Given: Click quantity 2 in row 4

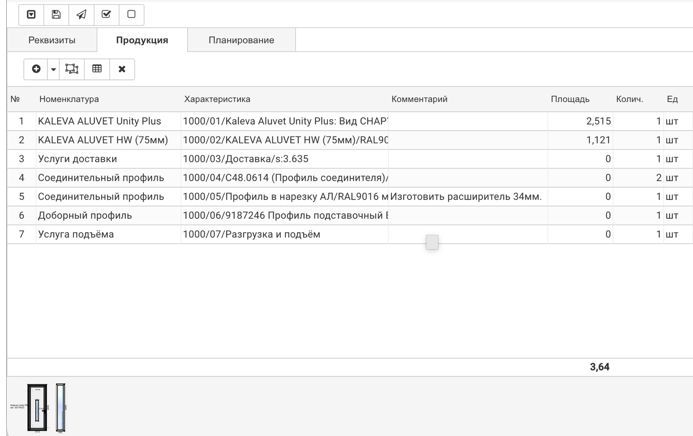Looking at the screenshot, I should point(659,178).
